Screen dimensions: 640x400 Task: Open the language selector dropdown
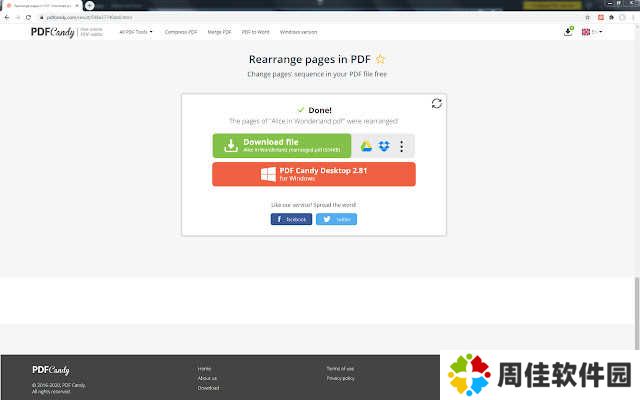click(591, 32)
